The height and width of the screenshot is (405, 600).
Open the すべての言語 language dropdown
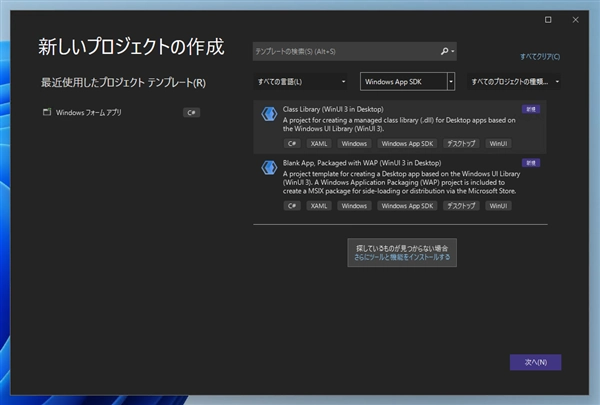click(300, 82)
